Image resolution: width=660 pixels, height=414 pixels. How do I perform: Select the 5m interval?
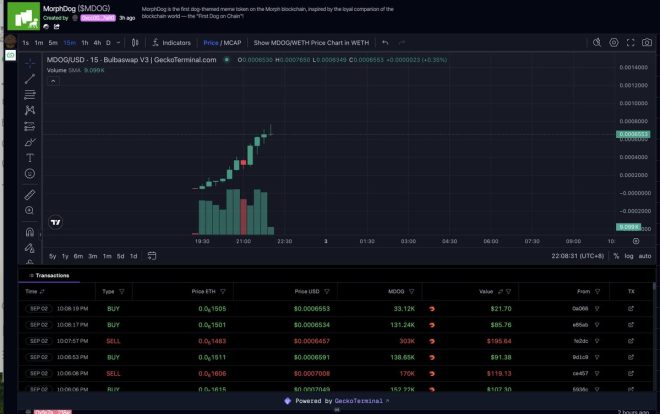(x=53, y=42)
